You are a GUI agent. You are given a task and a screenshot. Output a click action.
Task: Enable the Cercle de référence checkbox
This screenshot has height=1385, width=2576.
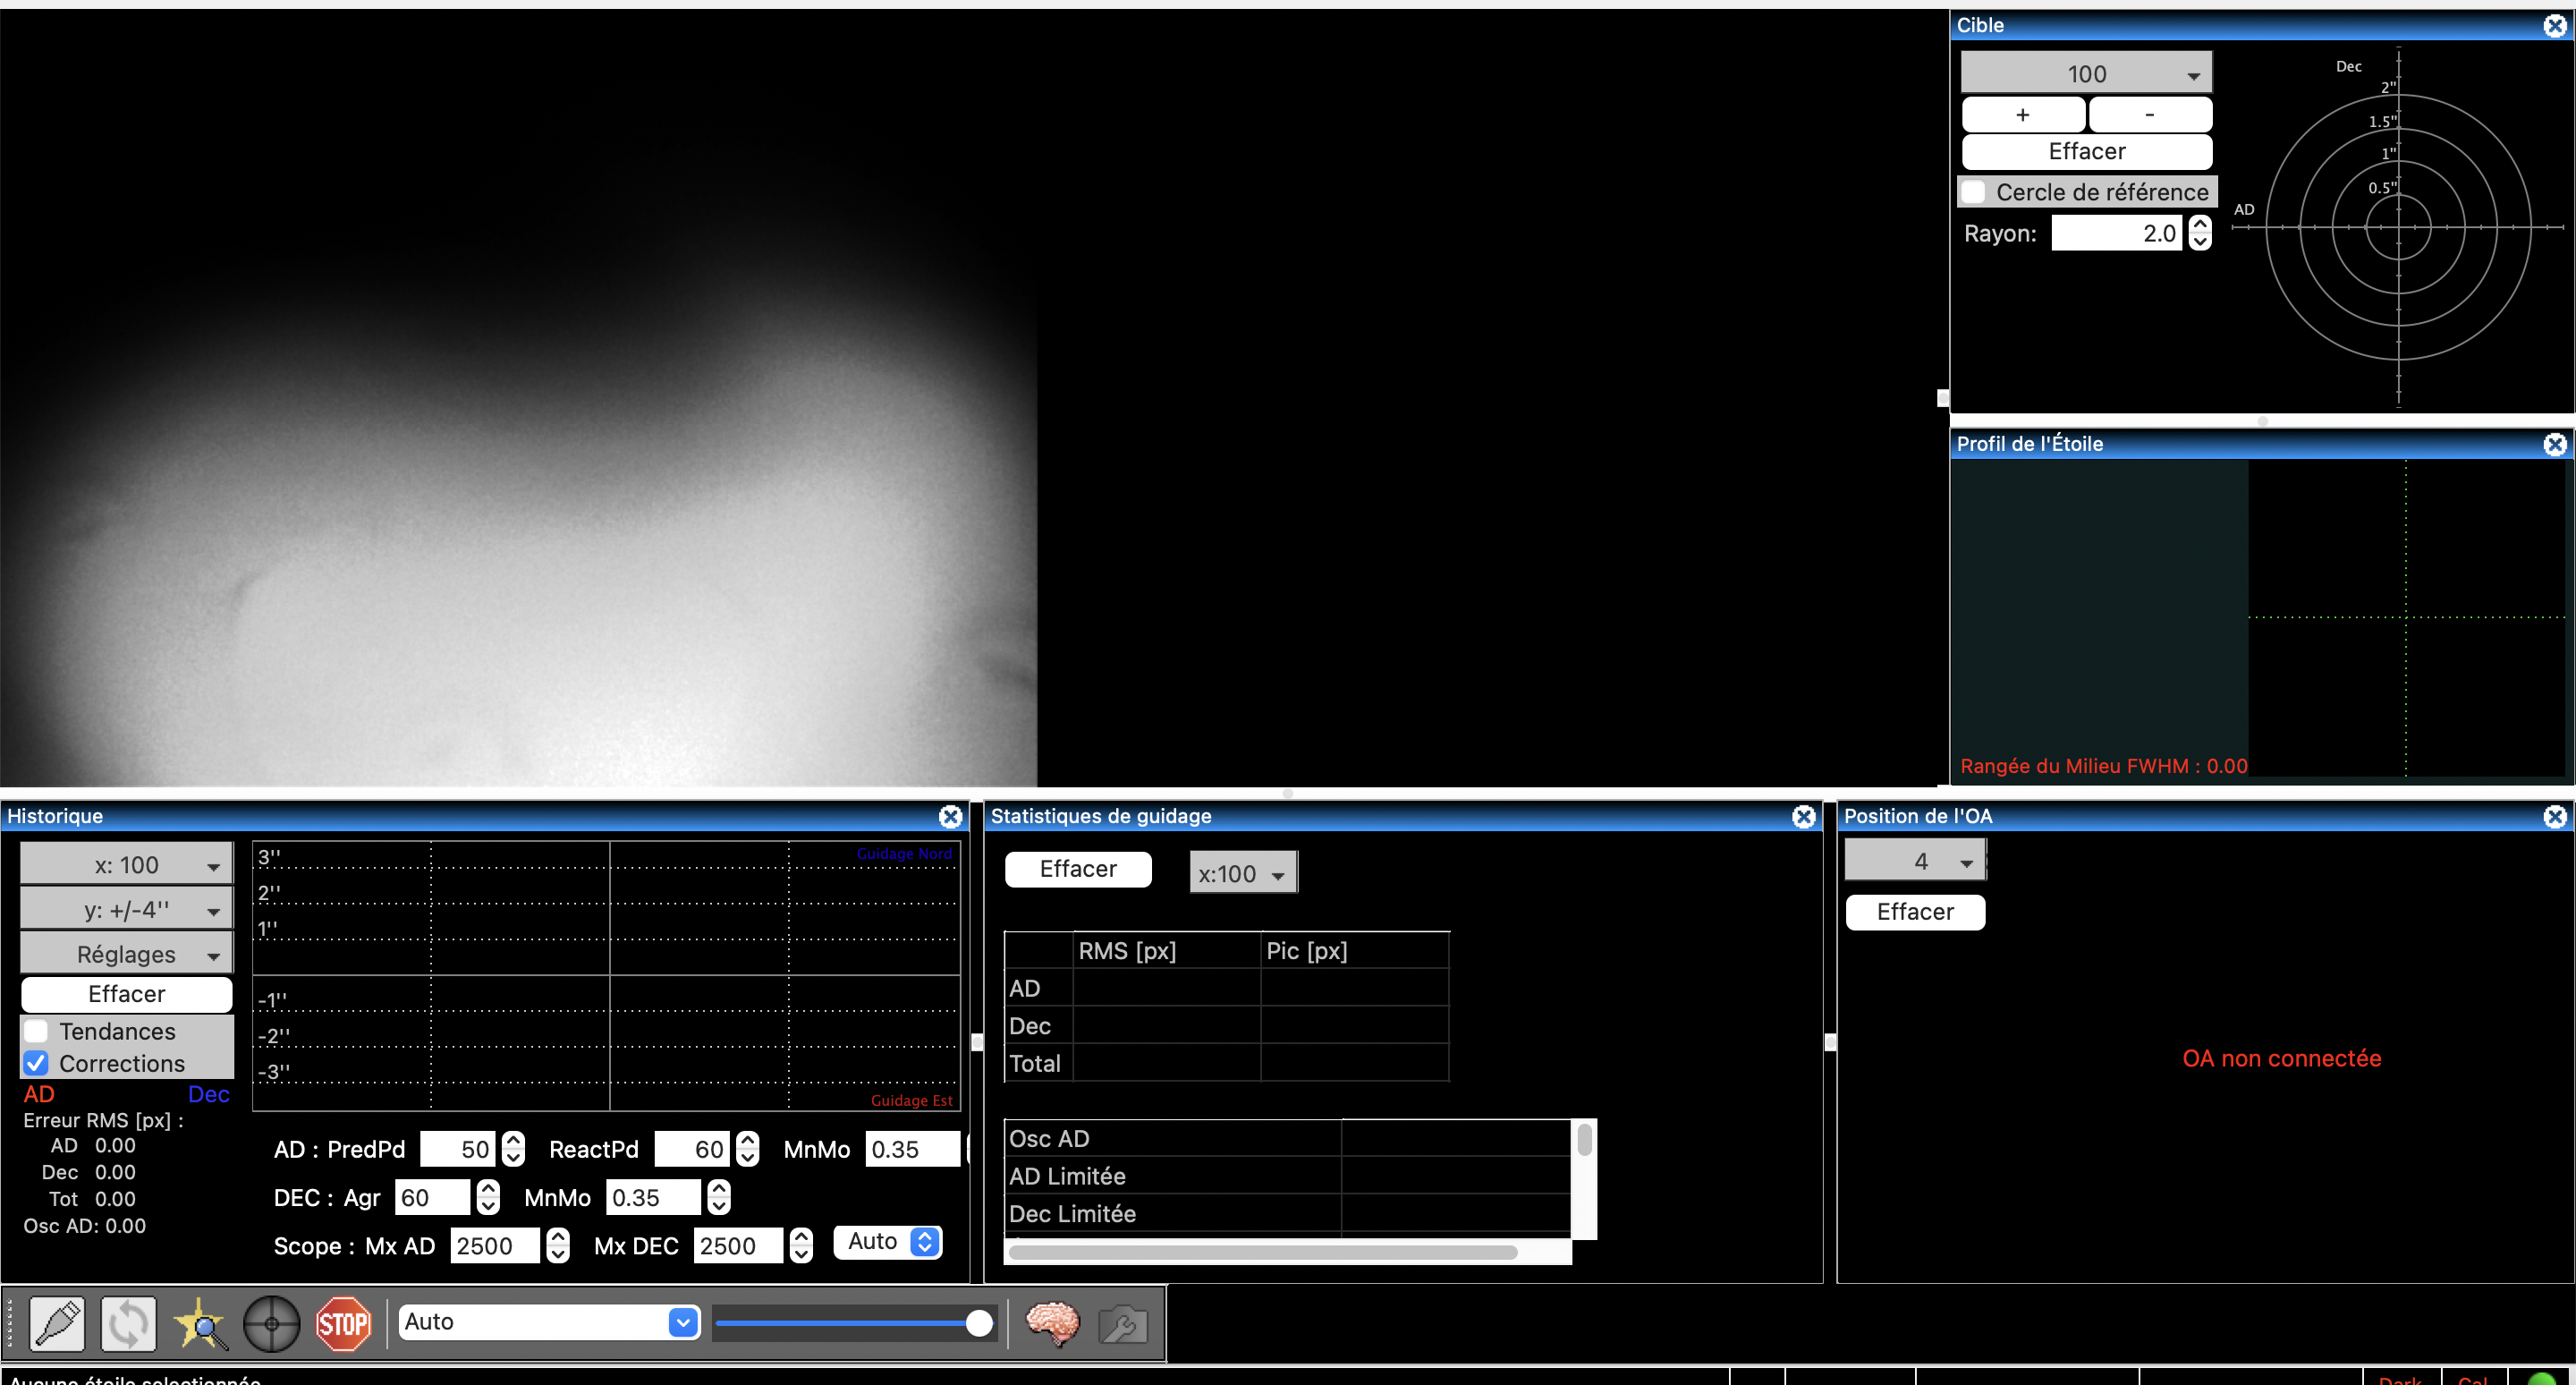coord(1974,191)
